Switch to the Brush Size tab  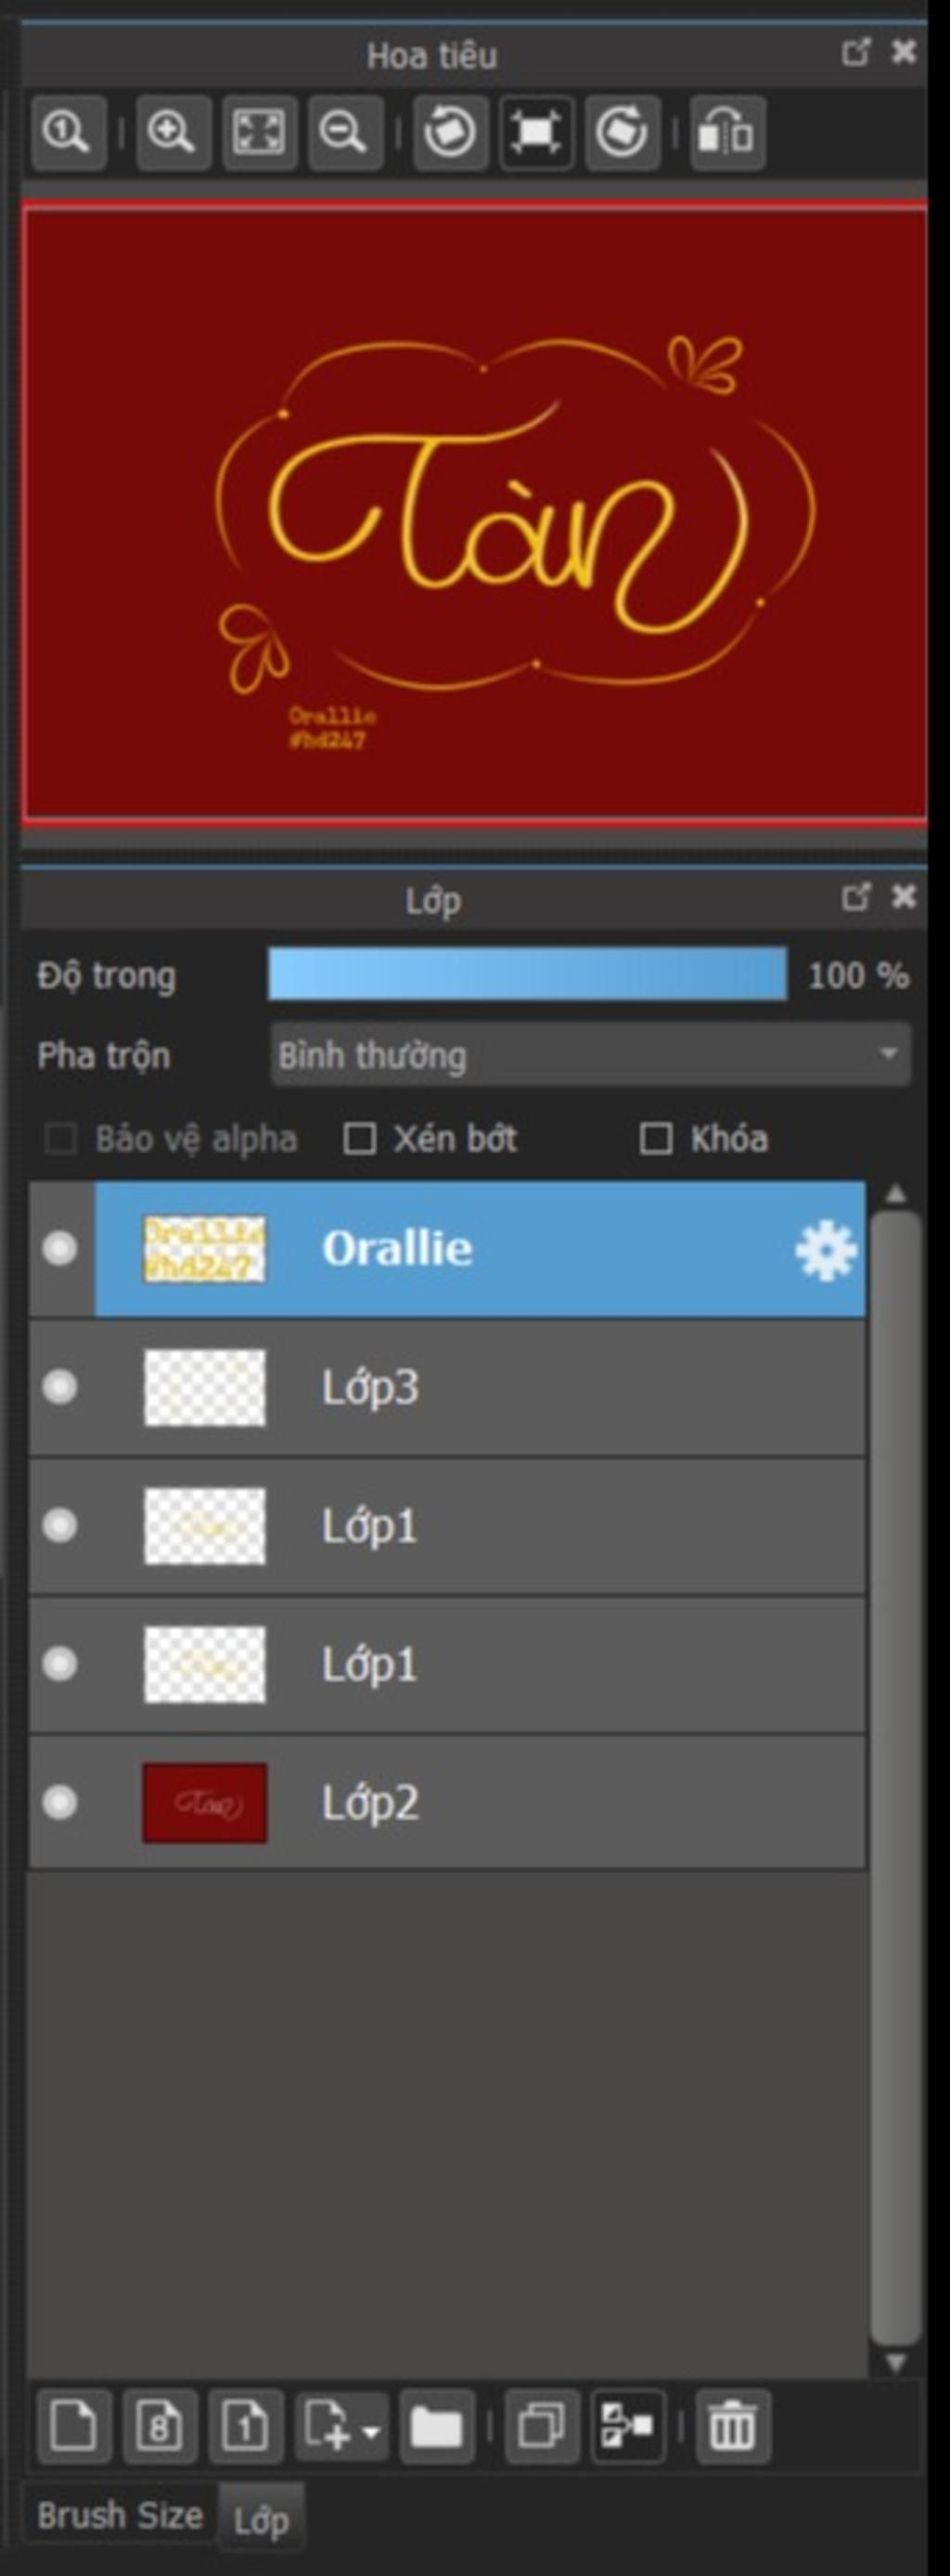(x=120, y=2514)
